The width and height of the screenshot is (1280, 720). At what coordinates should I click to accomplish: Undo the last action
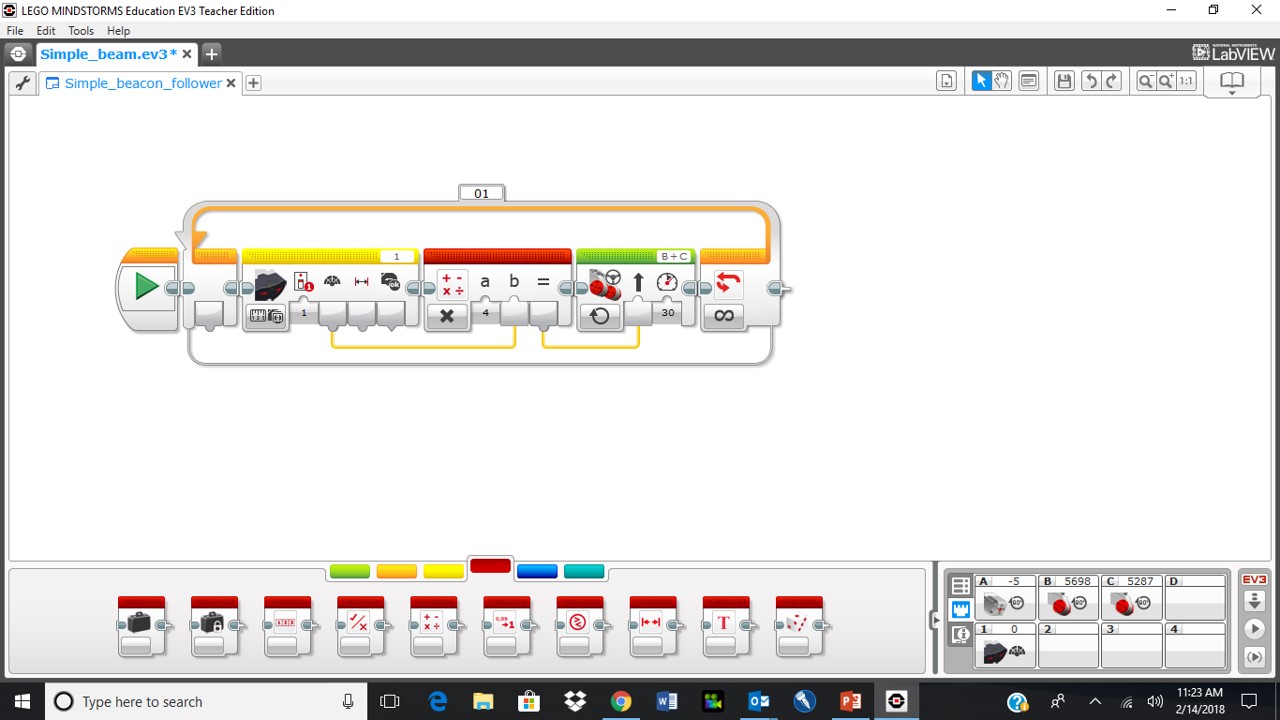[x=1091, y=81]
